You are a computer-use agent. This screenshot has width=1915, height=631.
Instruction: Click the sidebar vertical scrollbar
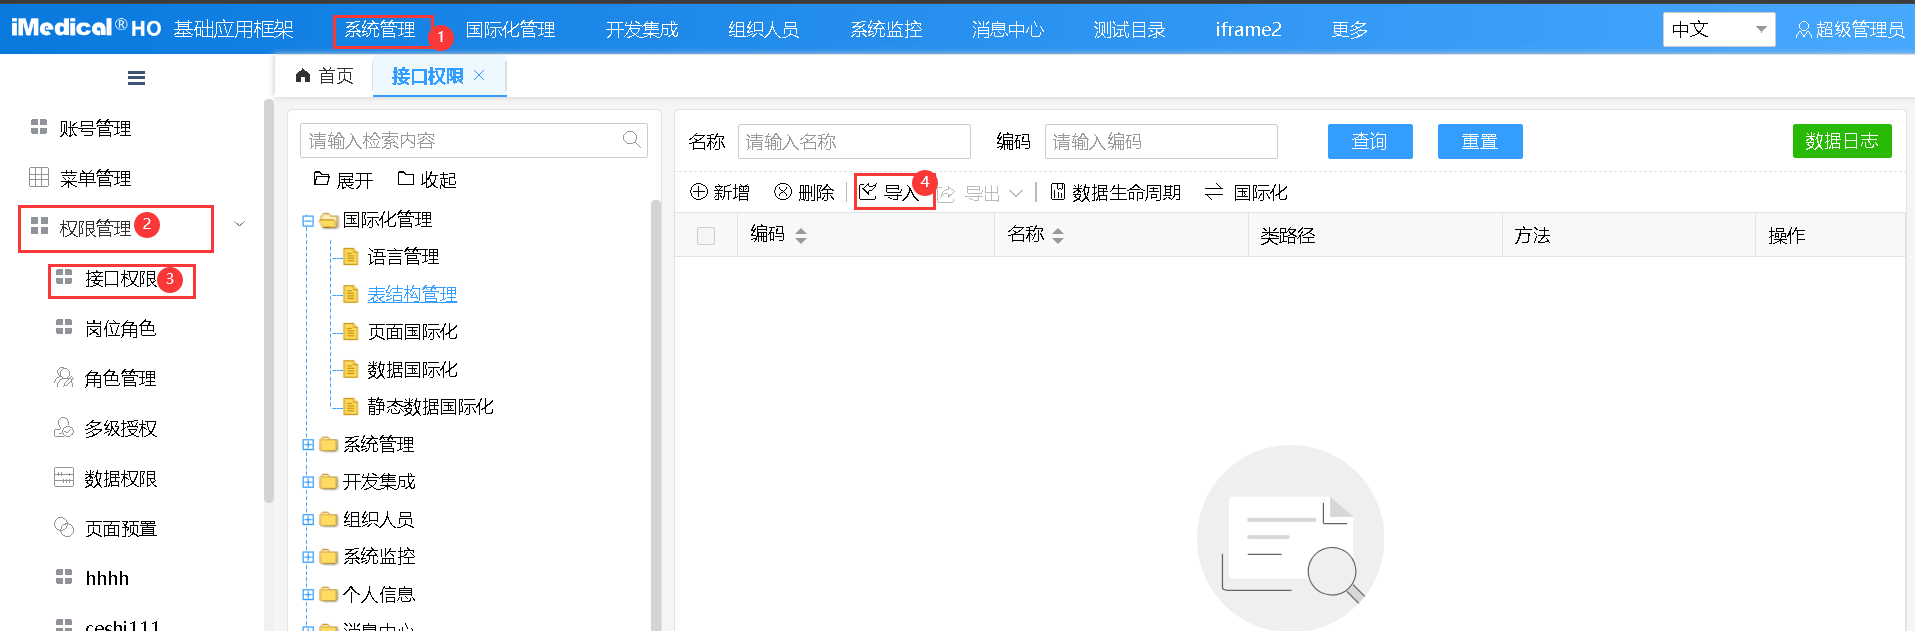click(x=268, y=300)
